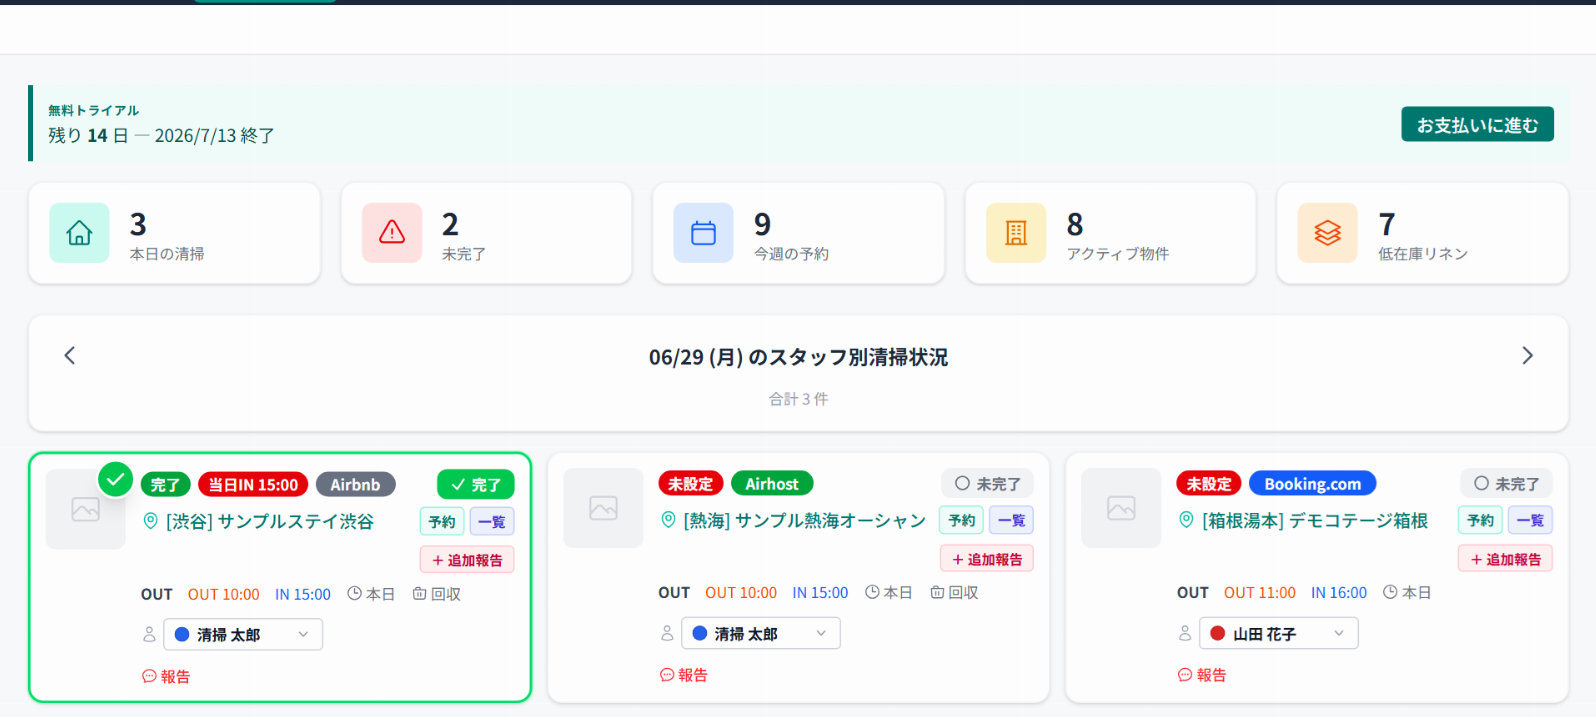Open 報告 chat icon on 熱海 card
1596x717 pixels.
(667, 676)
